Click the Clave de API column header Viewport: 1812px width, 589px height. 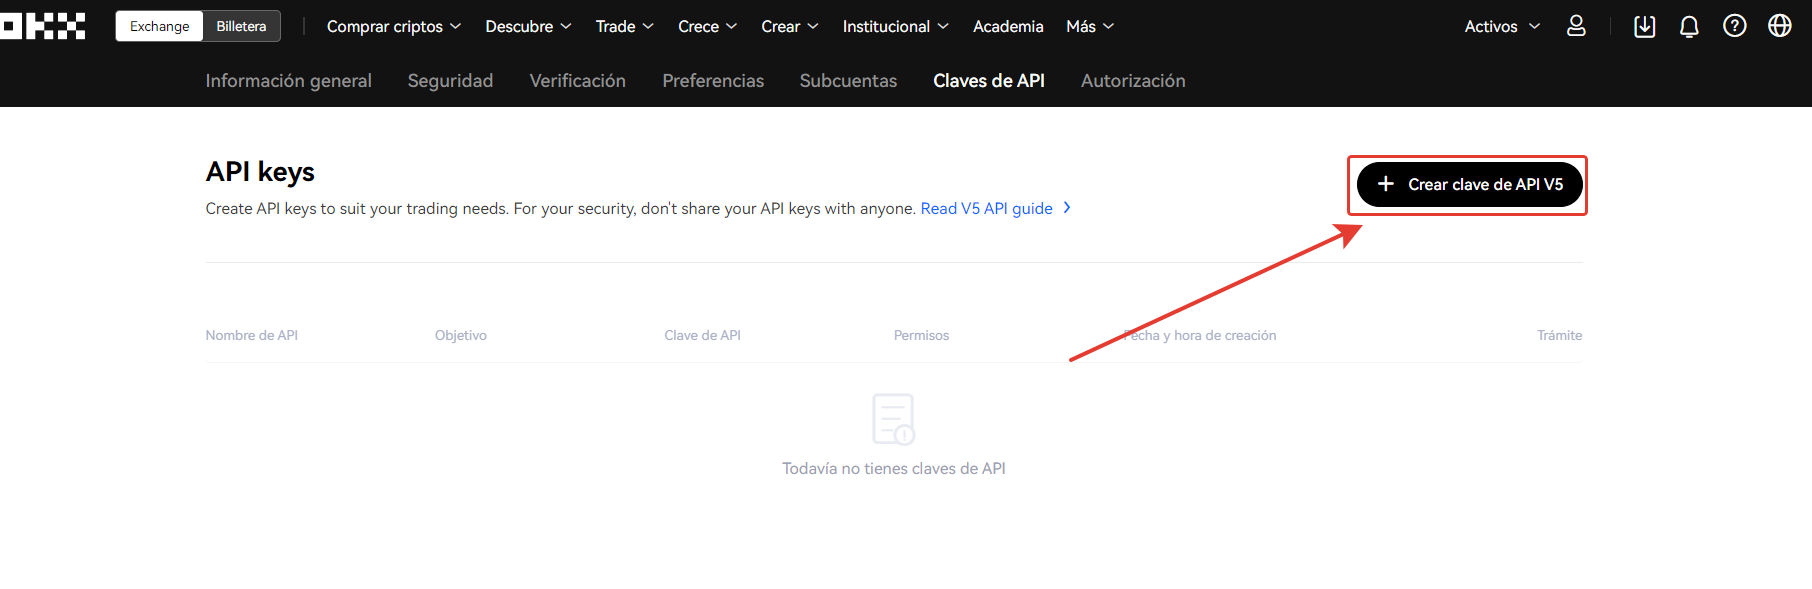tap(702, 335)
